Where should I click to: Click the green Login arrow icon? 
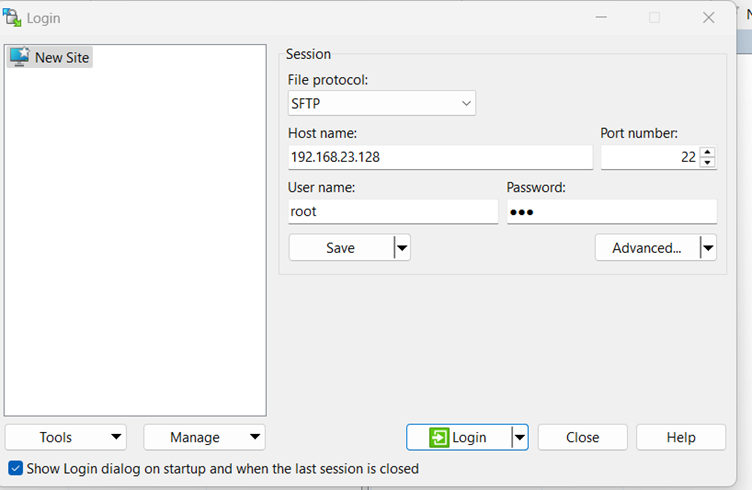(439, 437)
